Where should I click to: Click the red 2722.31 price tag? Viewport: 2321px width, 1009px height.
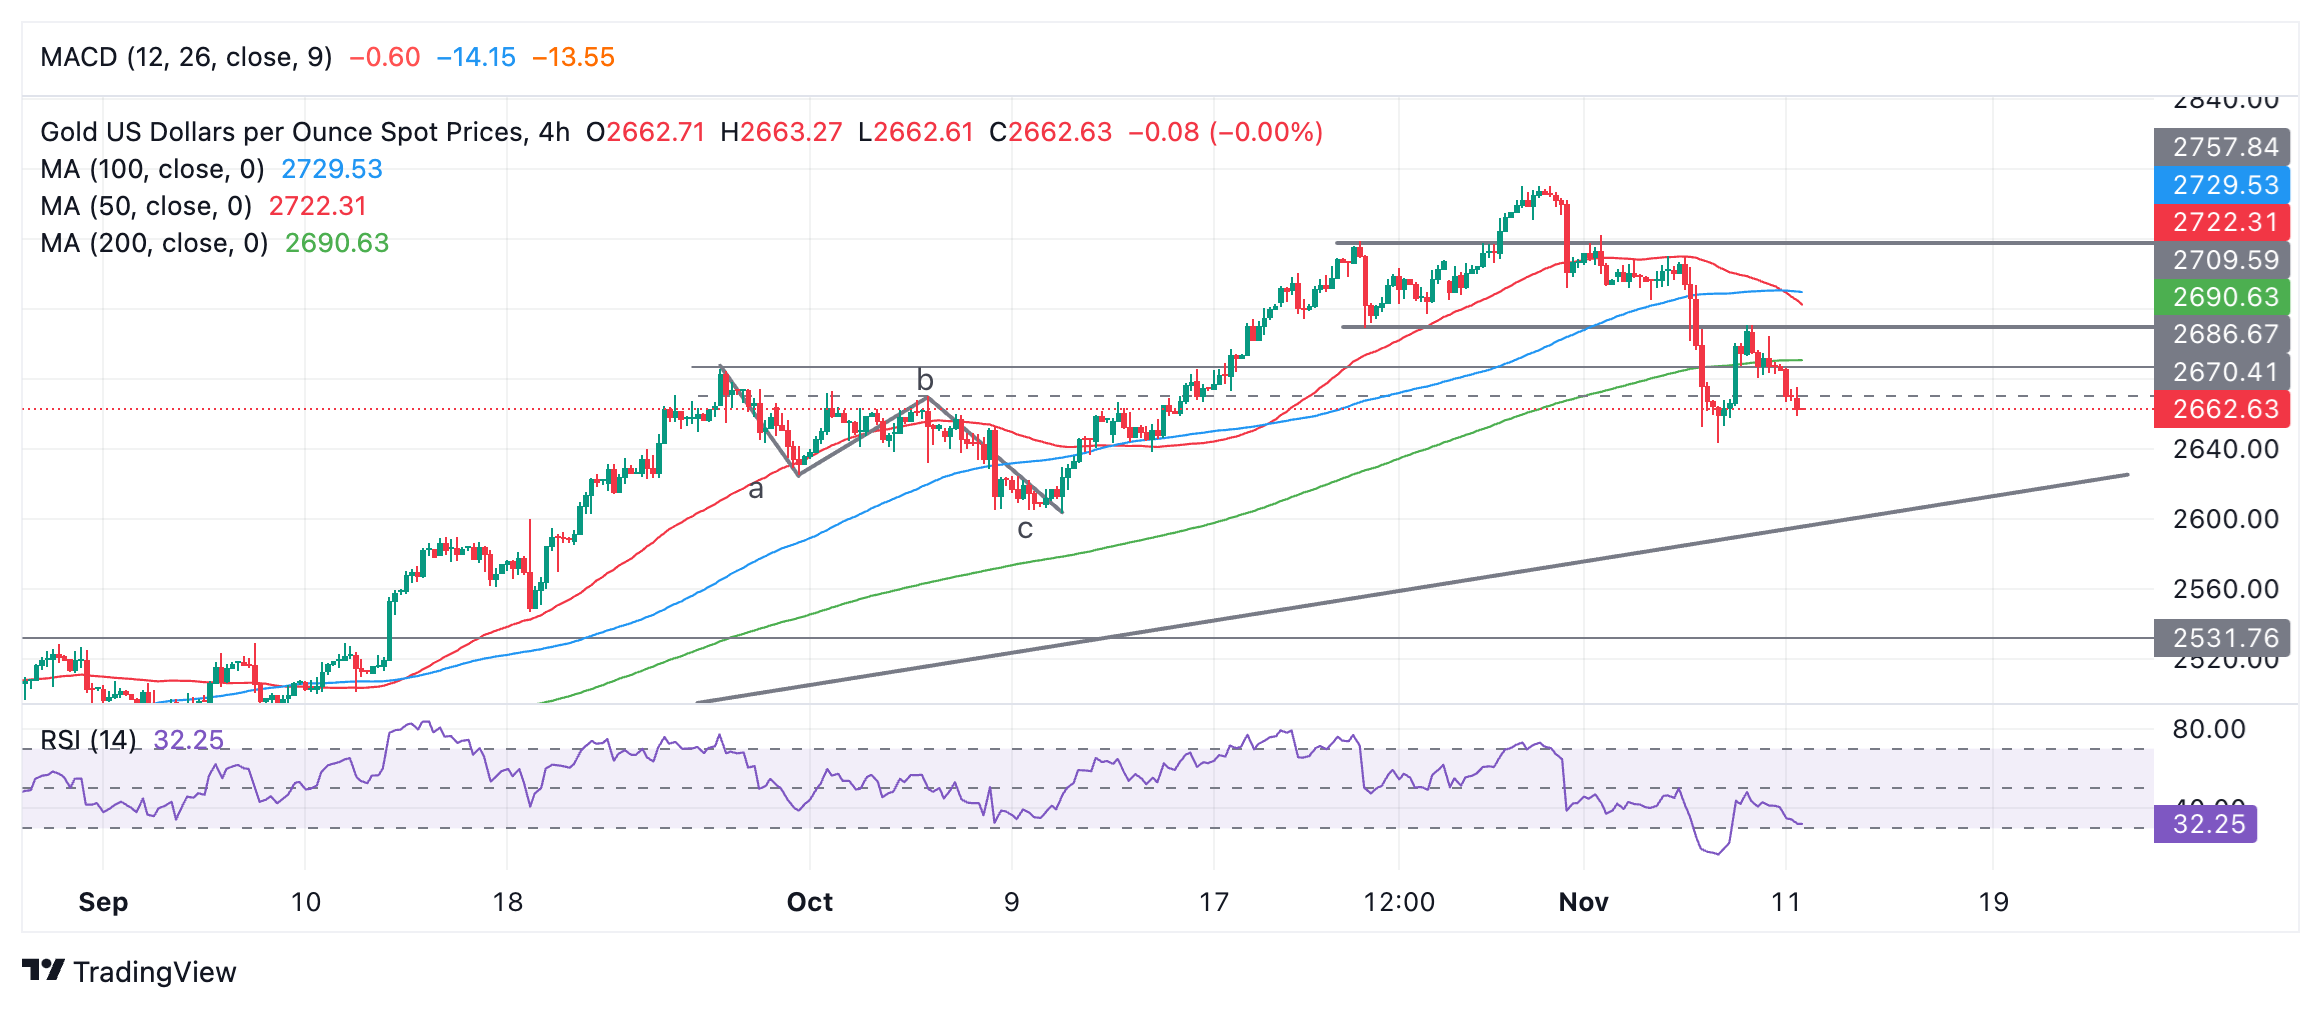(x=2225, y=222)
